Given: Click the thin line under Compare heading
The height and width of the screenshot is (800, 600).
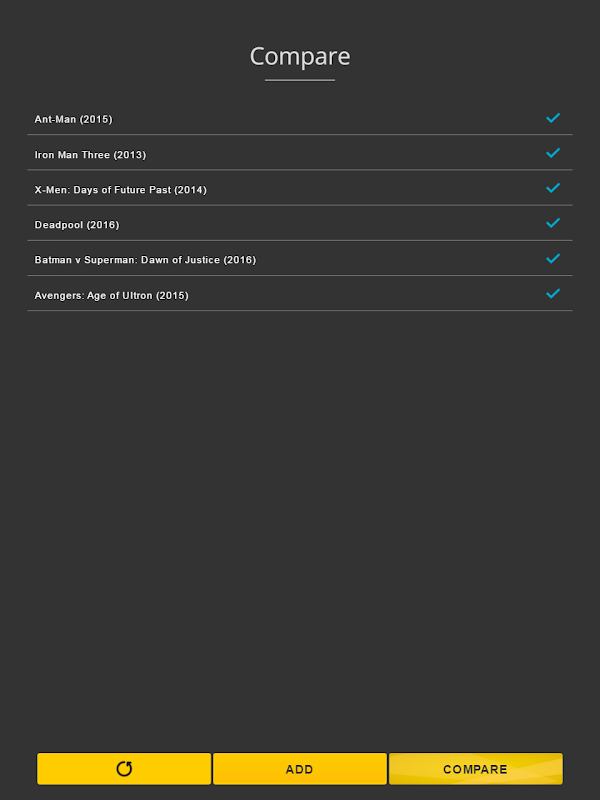Looking at the screenshot, I should [300, 80].
